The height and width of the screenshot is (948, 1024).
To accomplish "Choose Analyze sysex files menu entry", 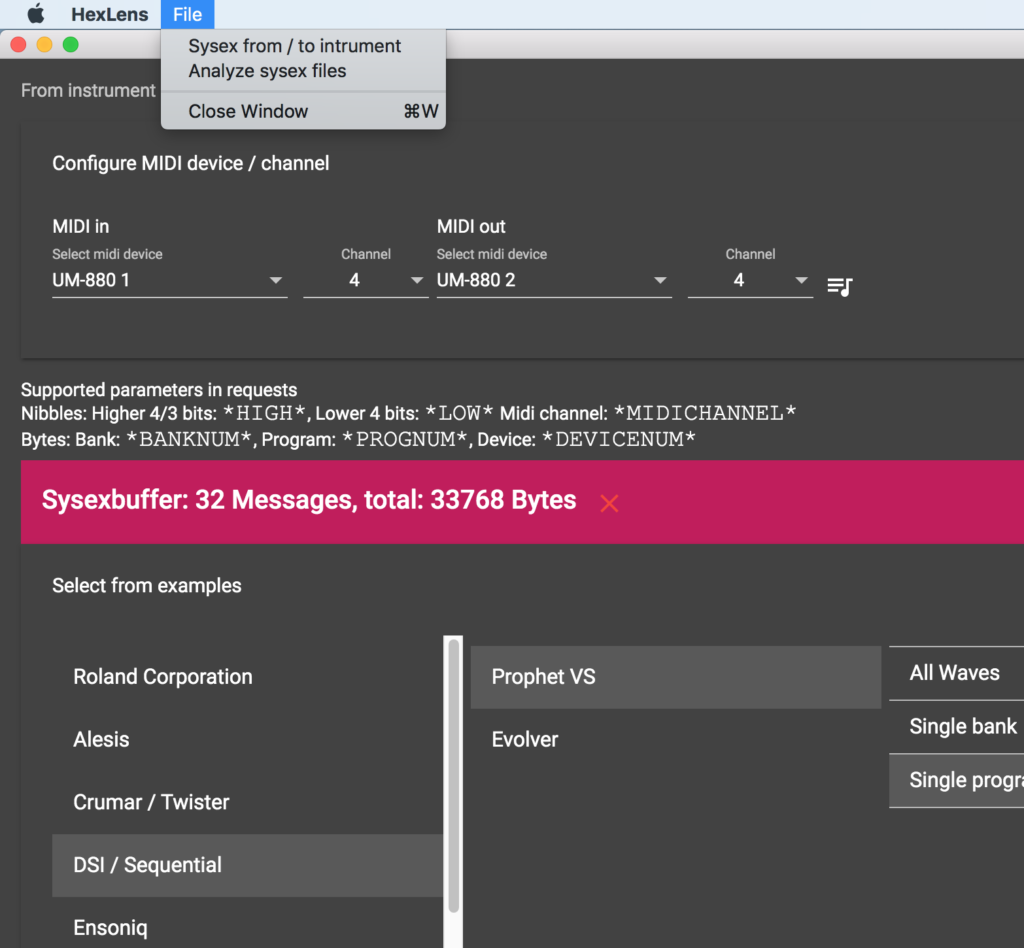I will click(303, 71).
